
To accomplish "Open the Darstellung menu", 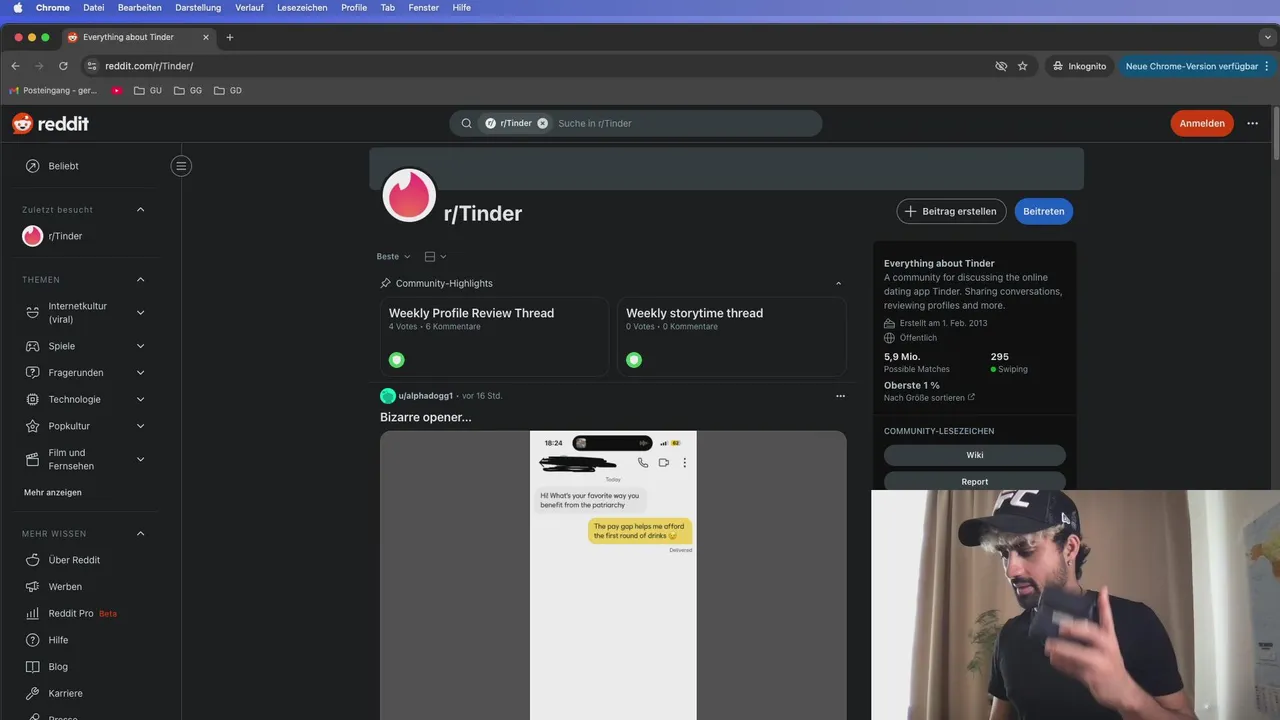I will click(x=198, y=7).
